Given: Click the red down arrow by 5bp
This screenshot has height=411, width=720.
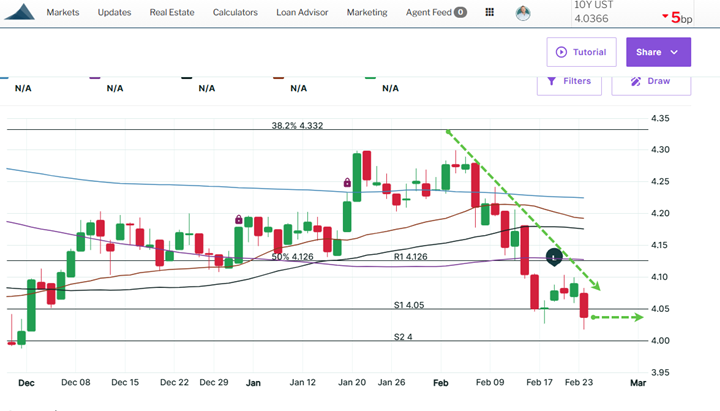Looking at the screenshot, I should (665, 18).
